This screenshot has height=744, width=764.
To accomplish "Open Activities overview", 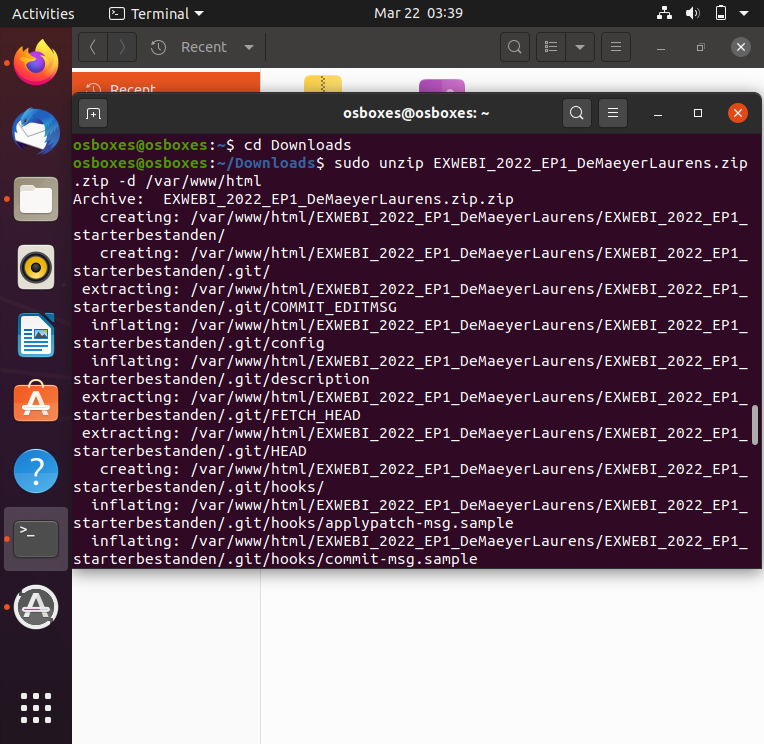I will [x=43, y=14].
